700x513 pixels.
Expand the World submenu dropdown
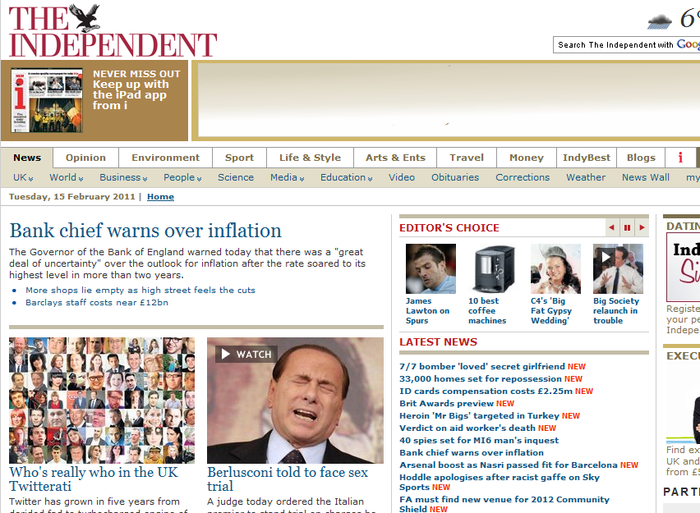(66, 178)
